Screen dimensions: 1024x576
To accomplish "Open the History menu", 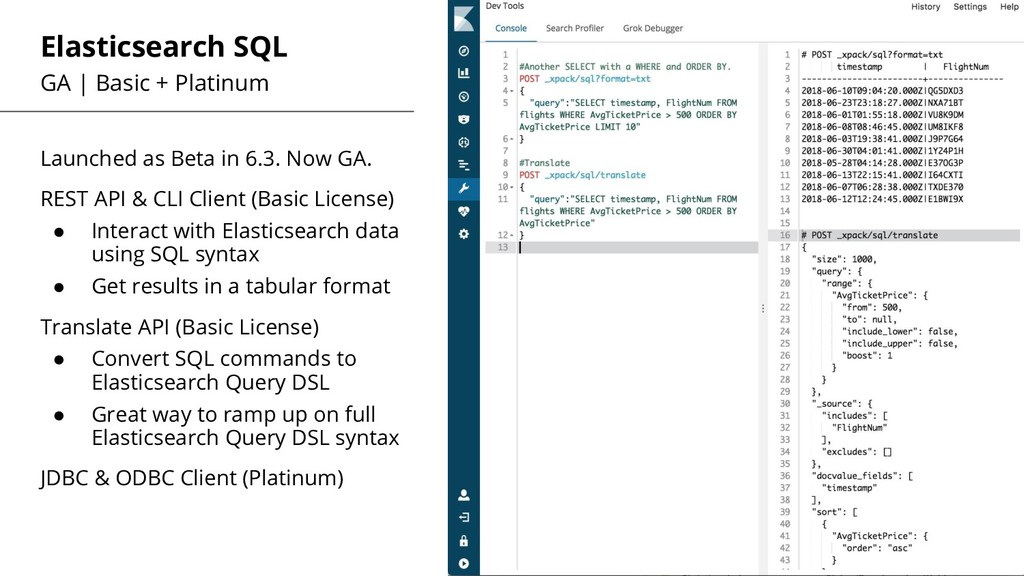I will tap(925, 7).
